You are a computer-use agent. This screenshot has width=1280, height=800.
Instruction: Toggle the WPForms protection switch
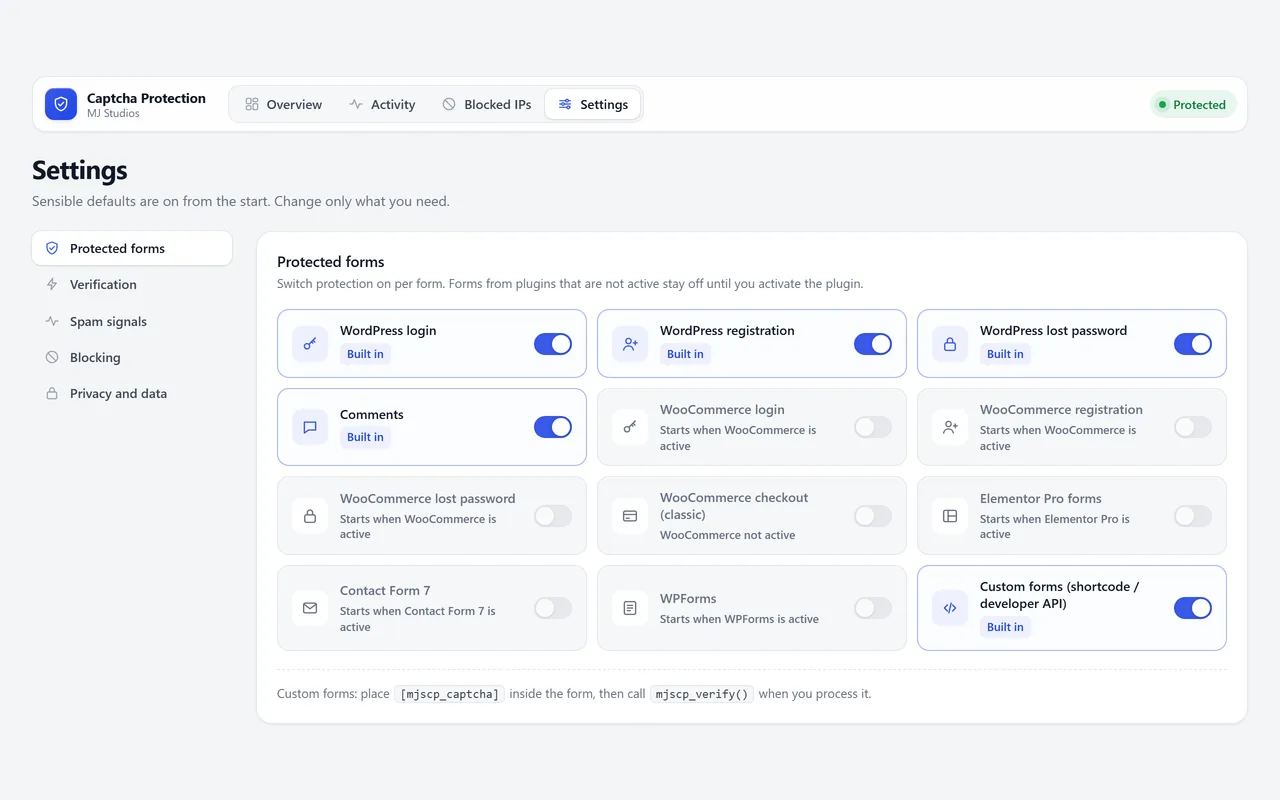click(873, 608)
